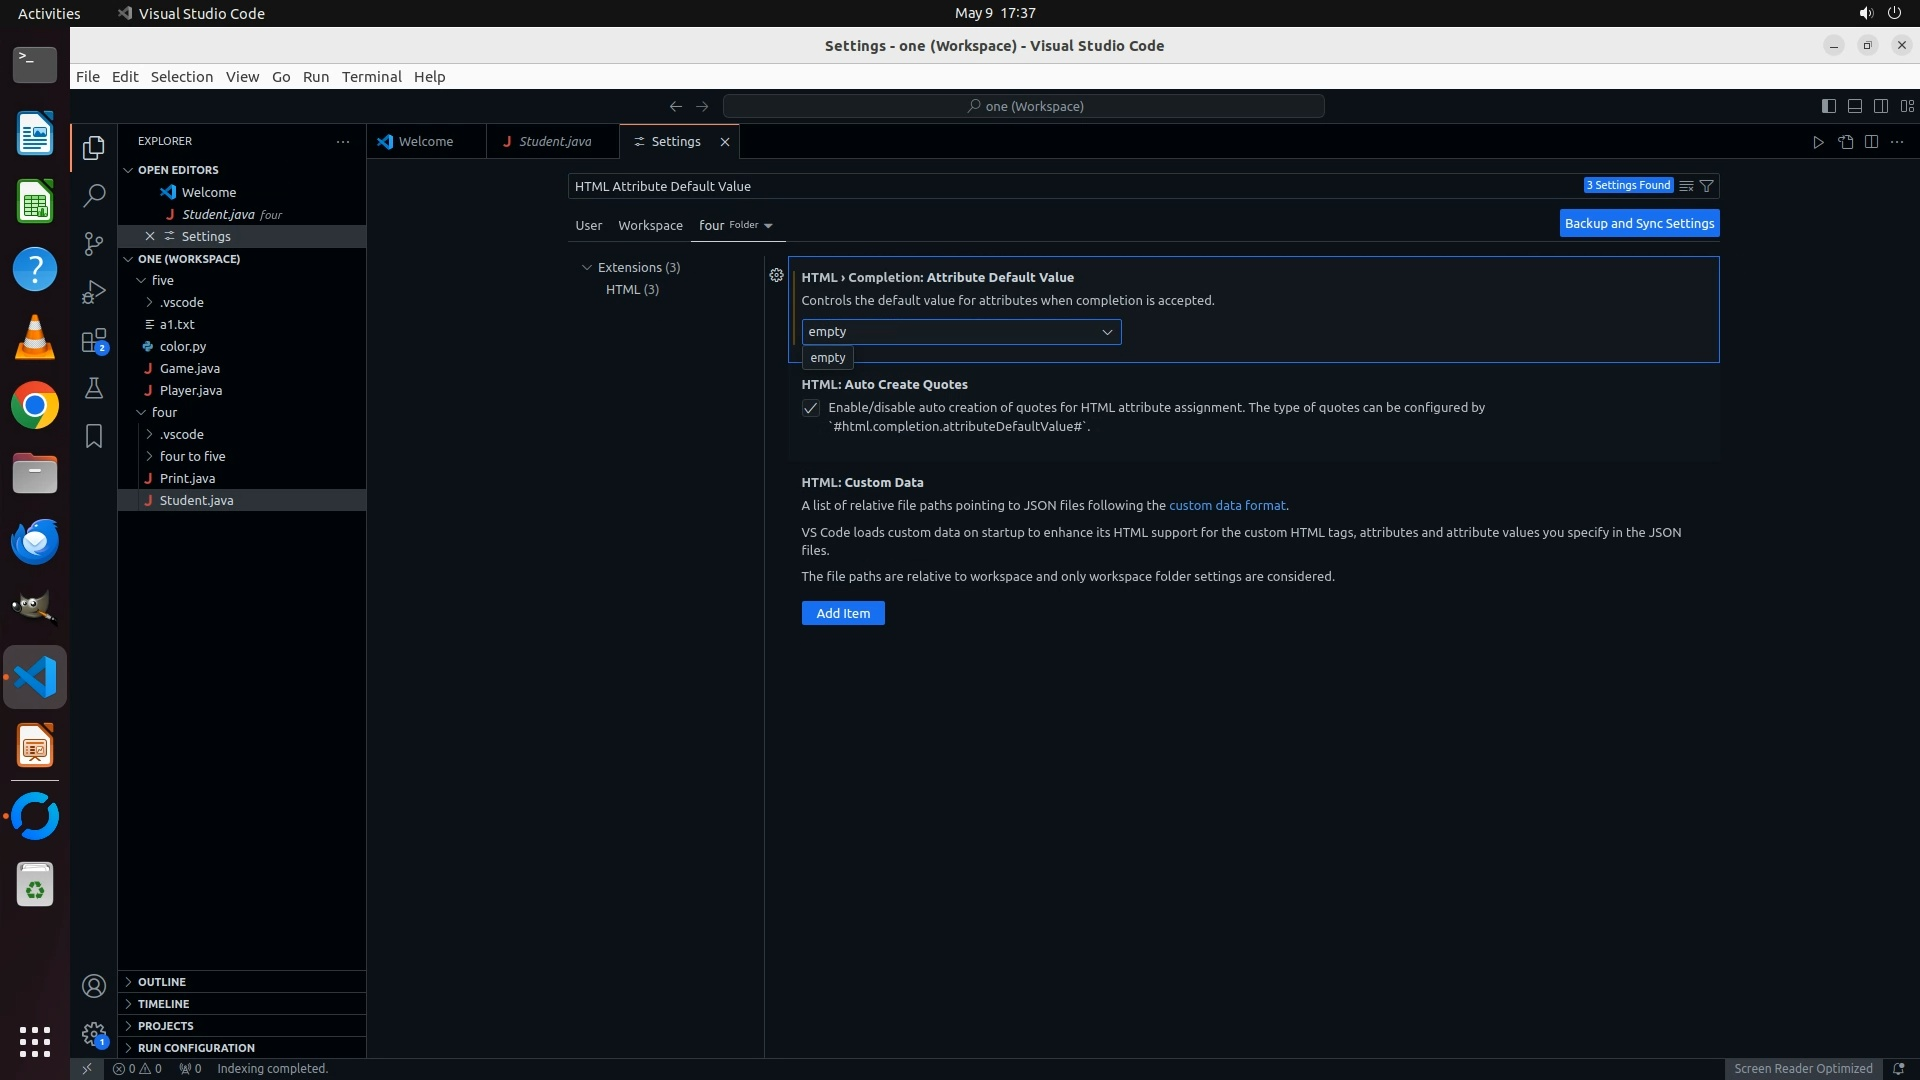The height and width of the screenshot is (1080, 1920).
Task: Uncheck the HTML Auto Create Quotes checkbox
Action: click(811, 408)
